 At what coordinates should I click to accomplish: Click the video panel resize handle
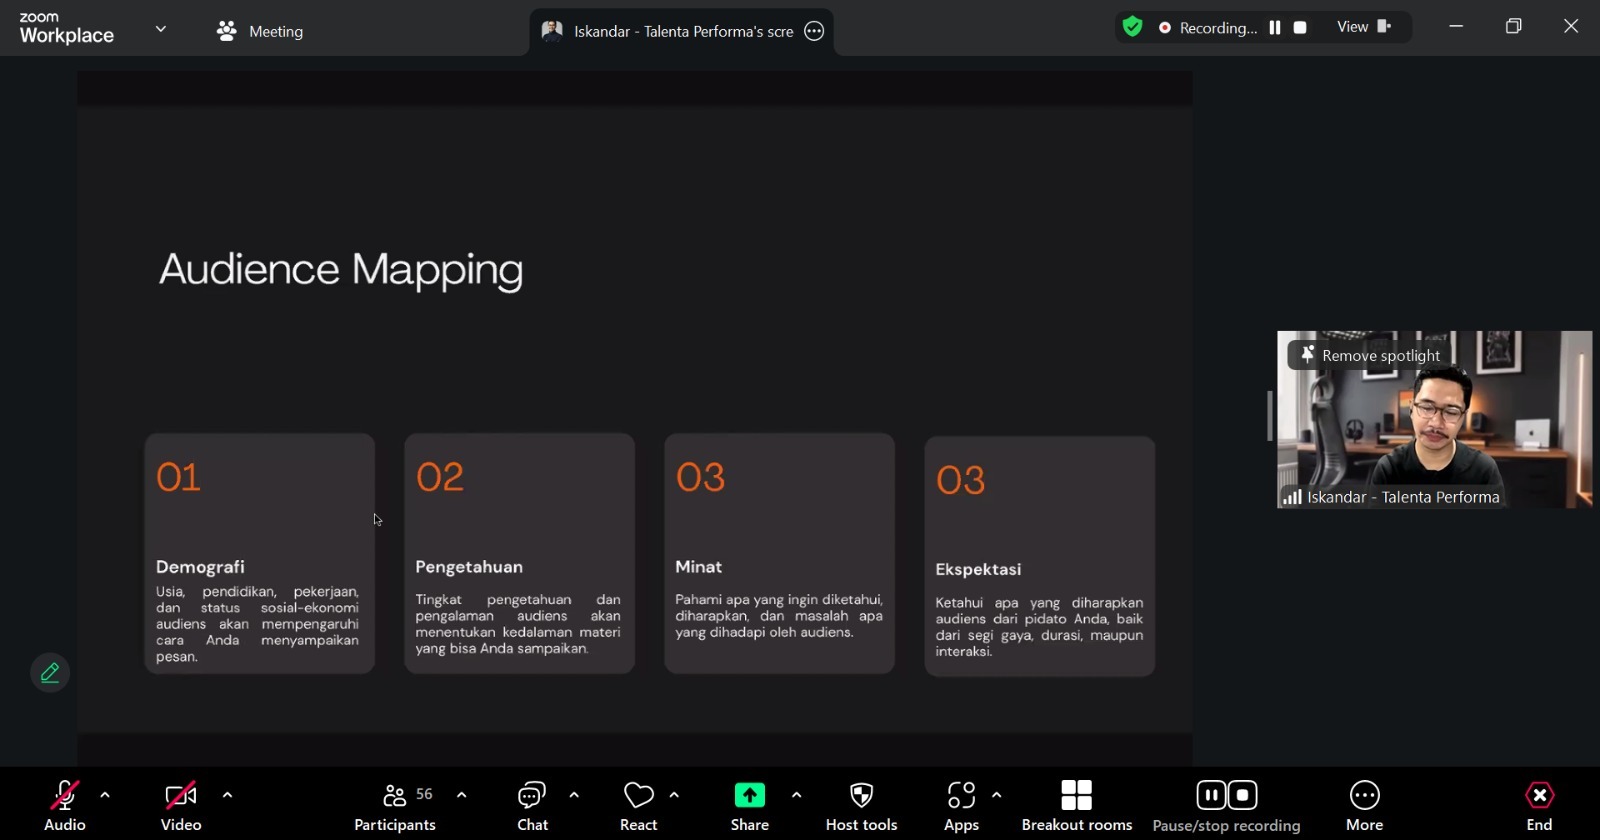pos(1270,416)
